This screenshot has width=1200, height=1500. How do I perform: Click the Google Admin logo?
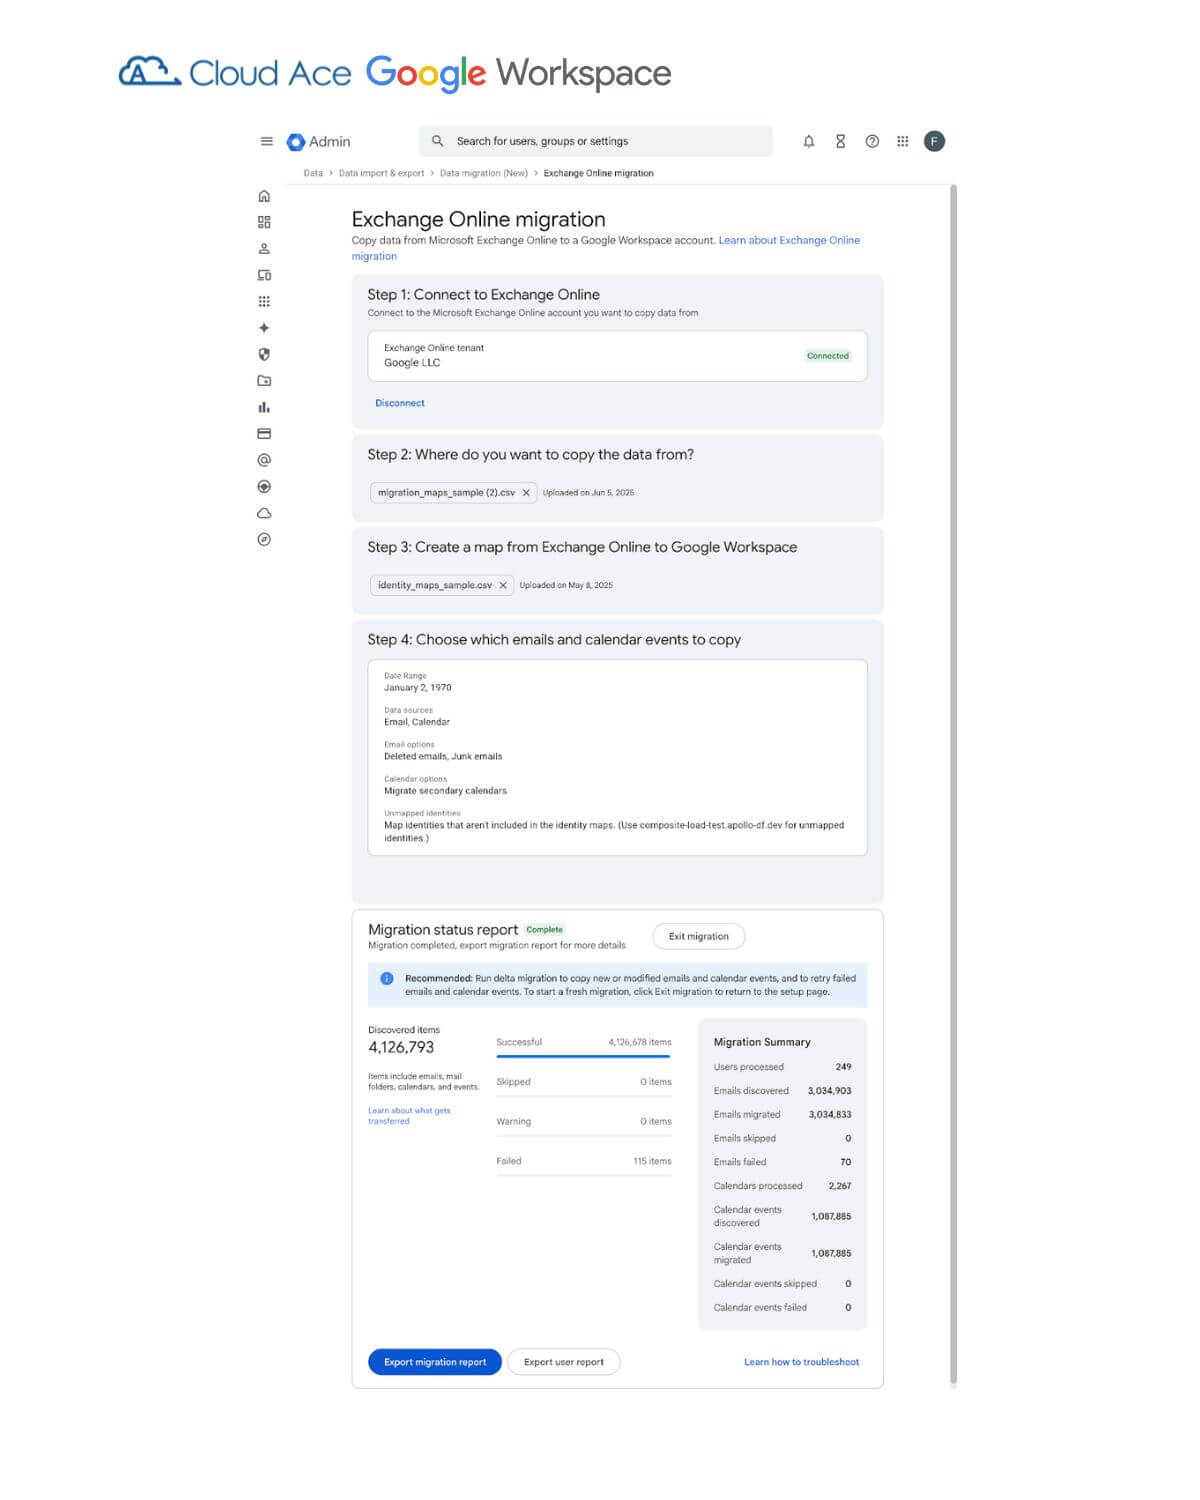[x=318, y=142]
